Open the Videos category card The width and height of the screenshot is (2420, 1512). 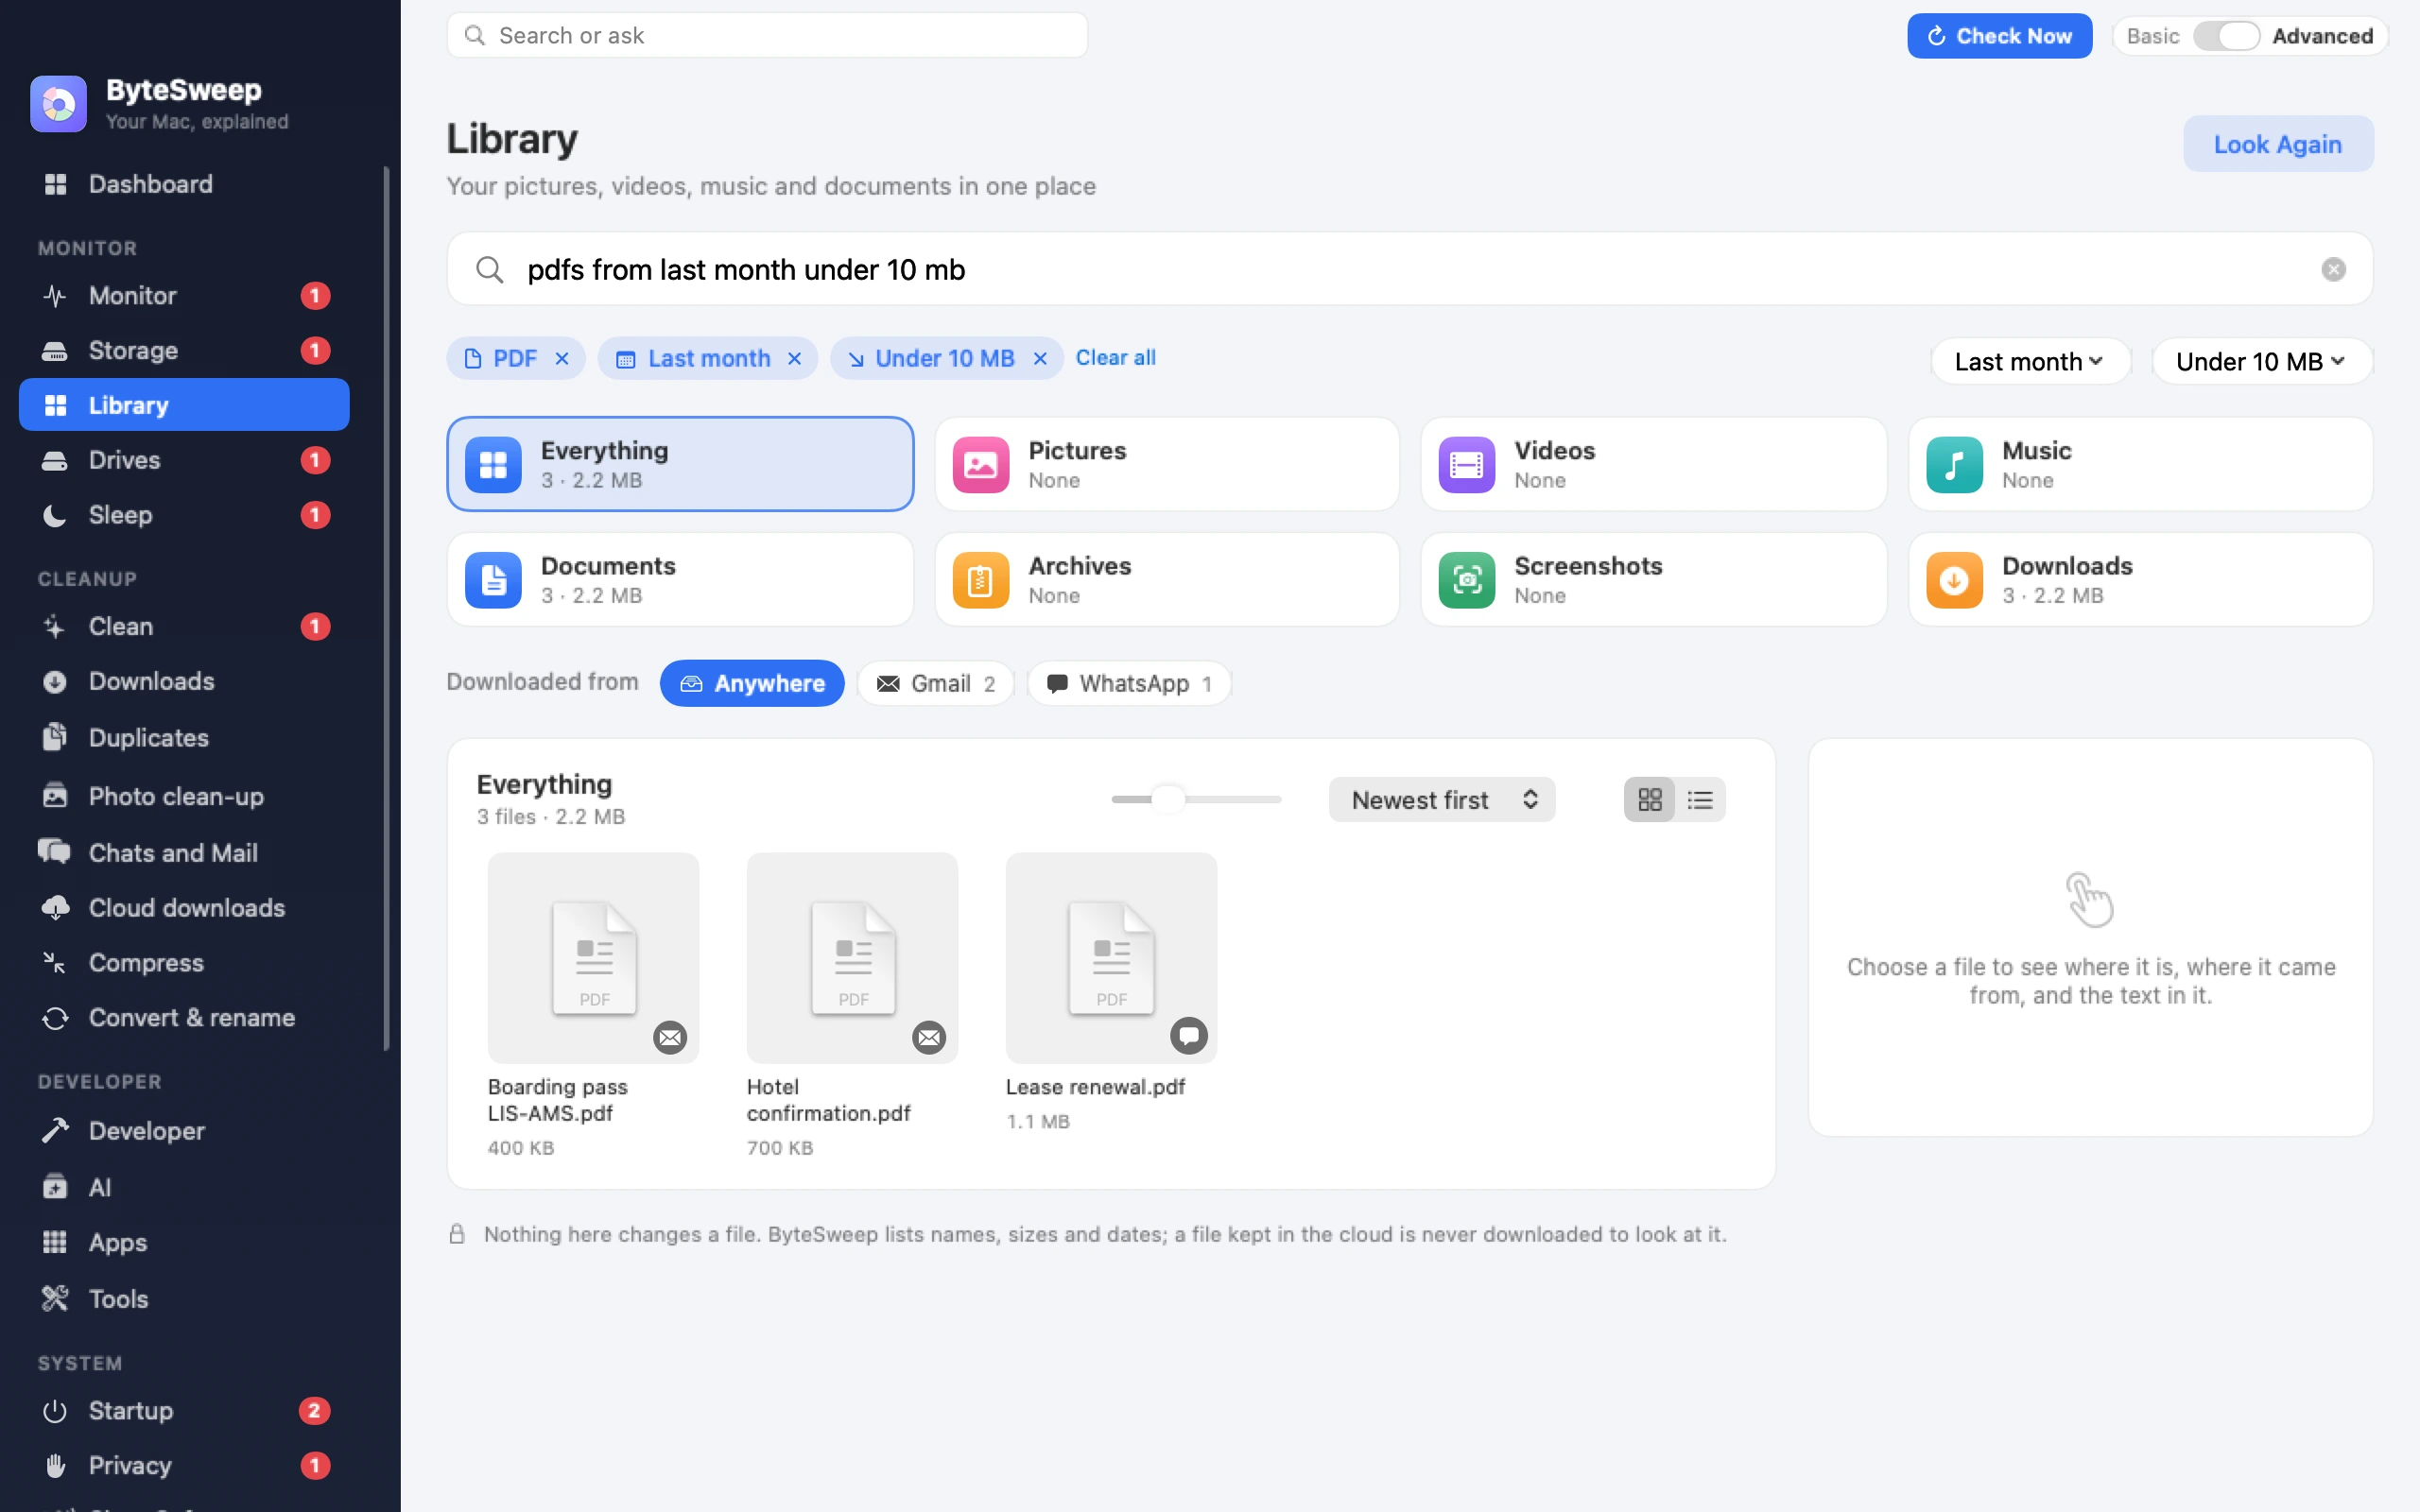pos(1653,464)
